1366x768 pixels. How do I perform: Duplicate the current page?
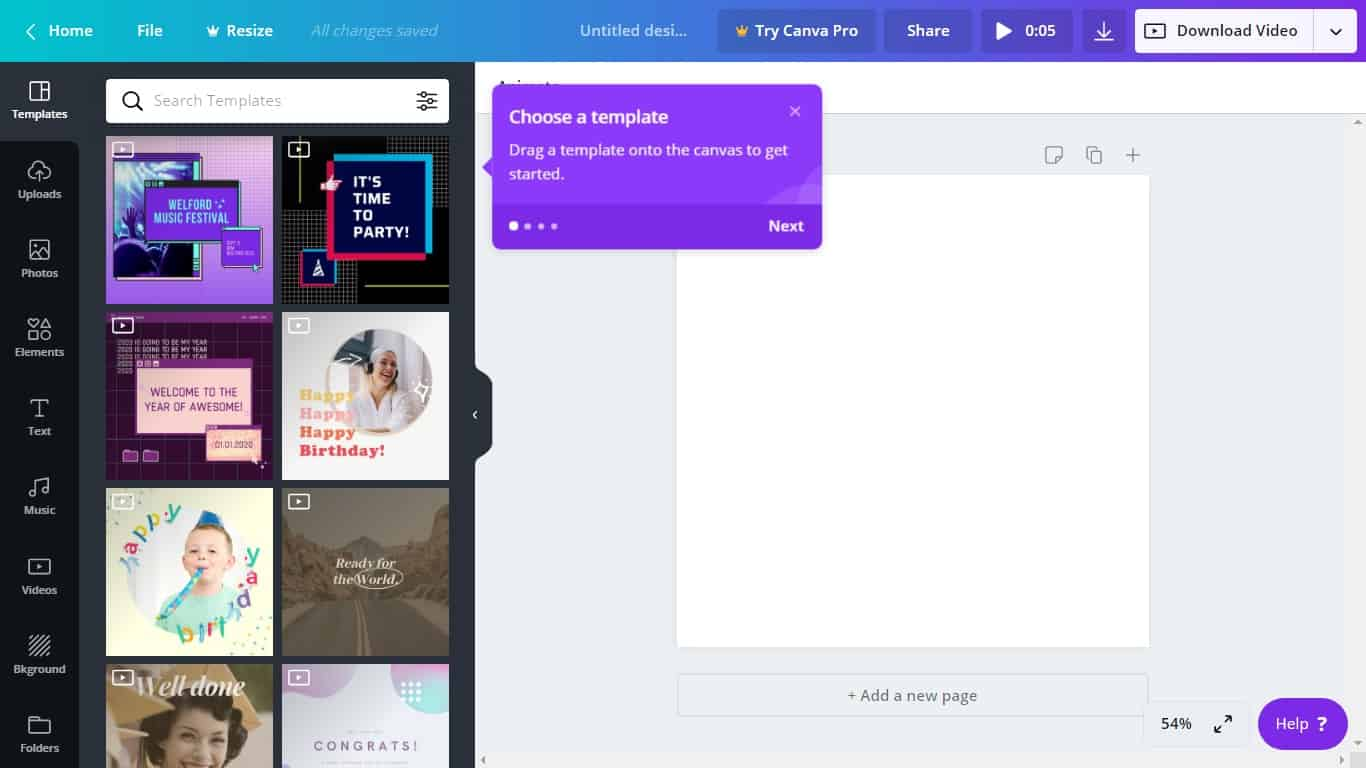1093,155
